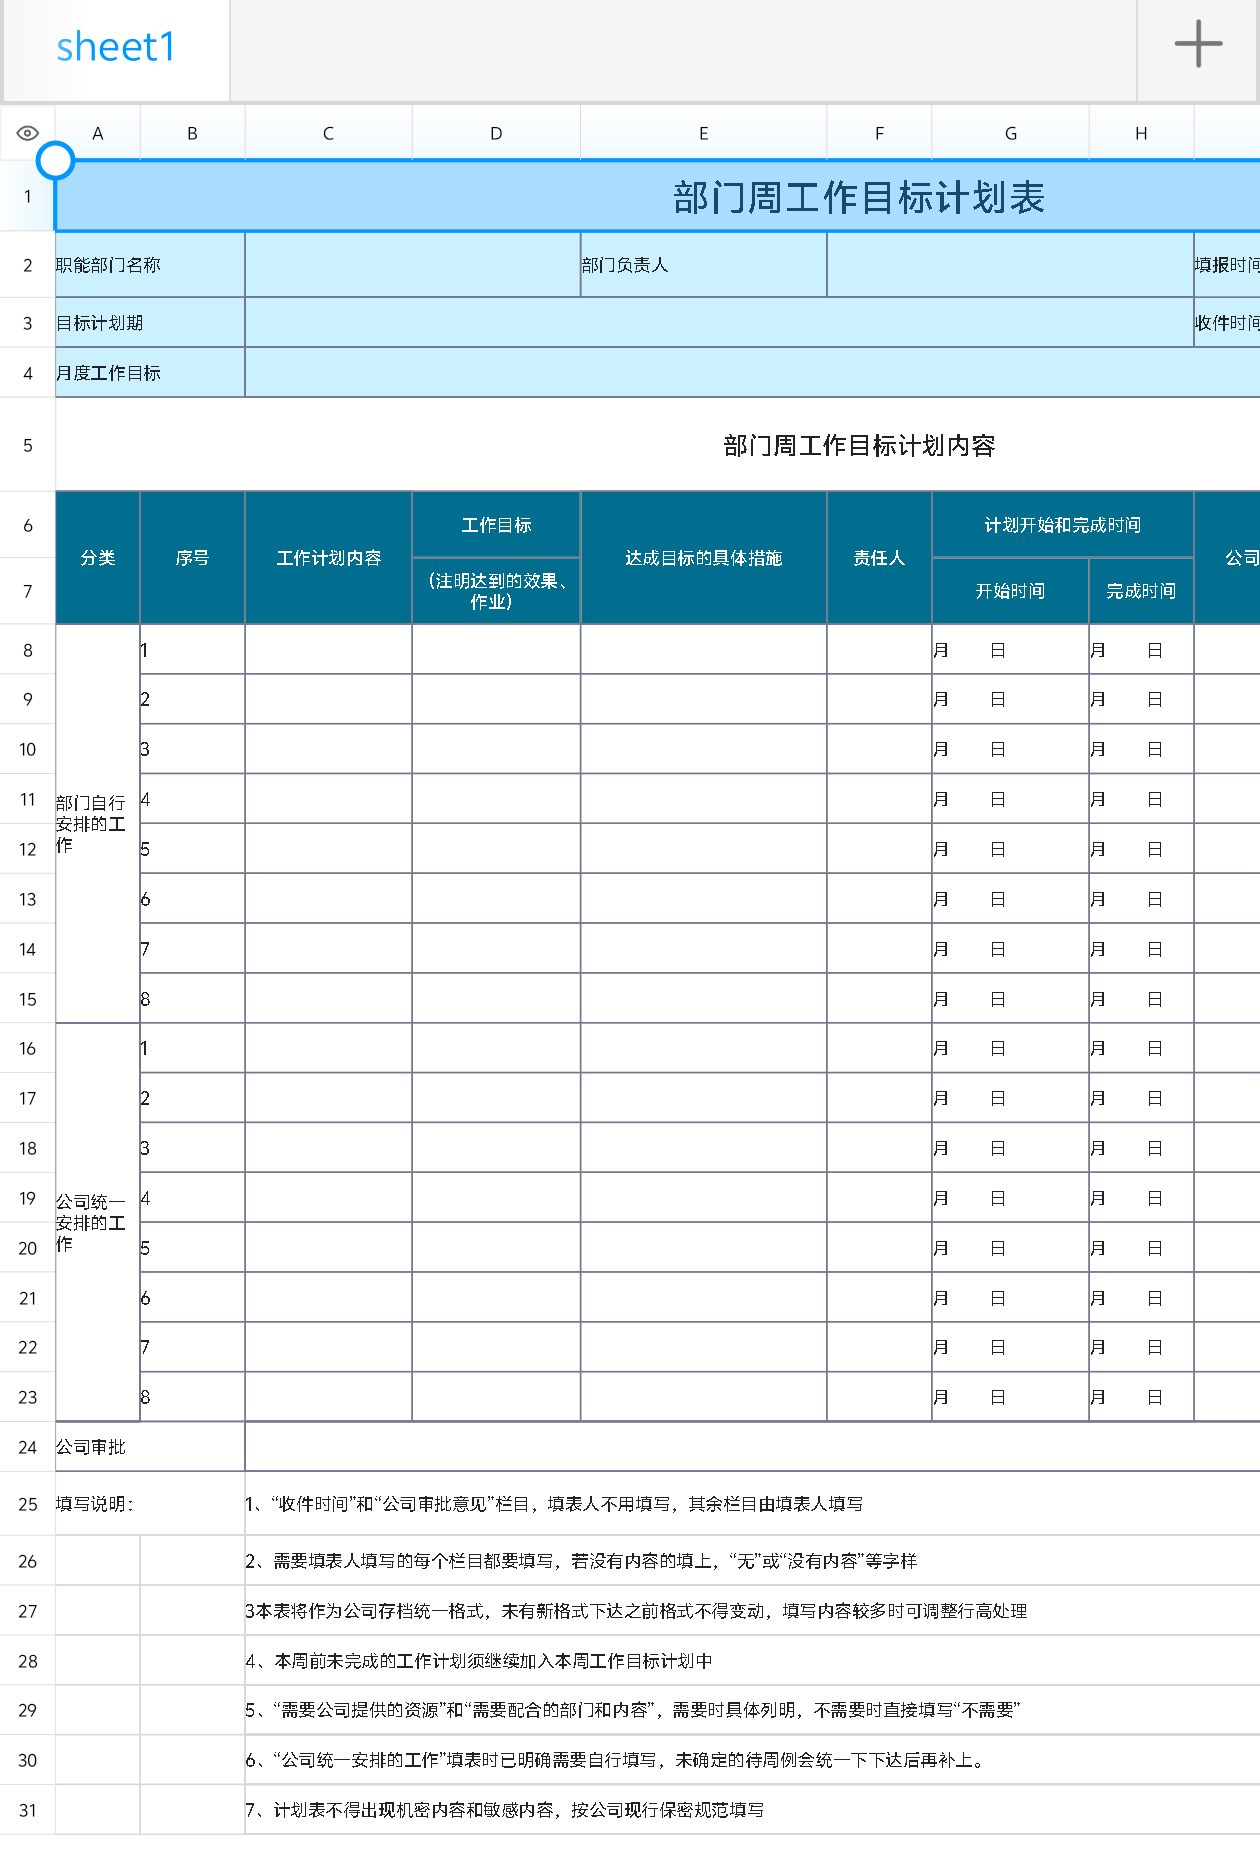Click the 责任人 header cell

[x=879, y=558]
